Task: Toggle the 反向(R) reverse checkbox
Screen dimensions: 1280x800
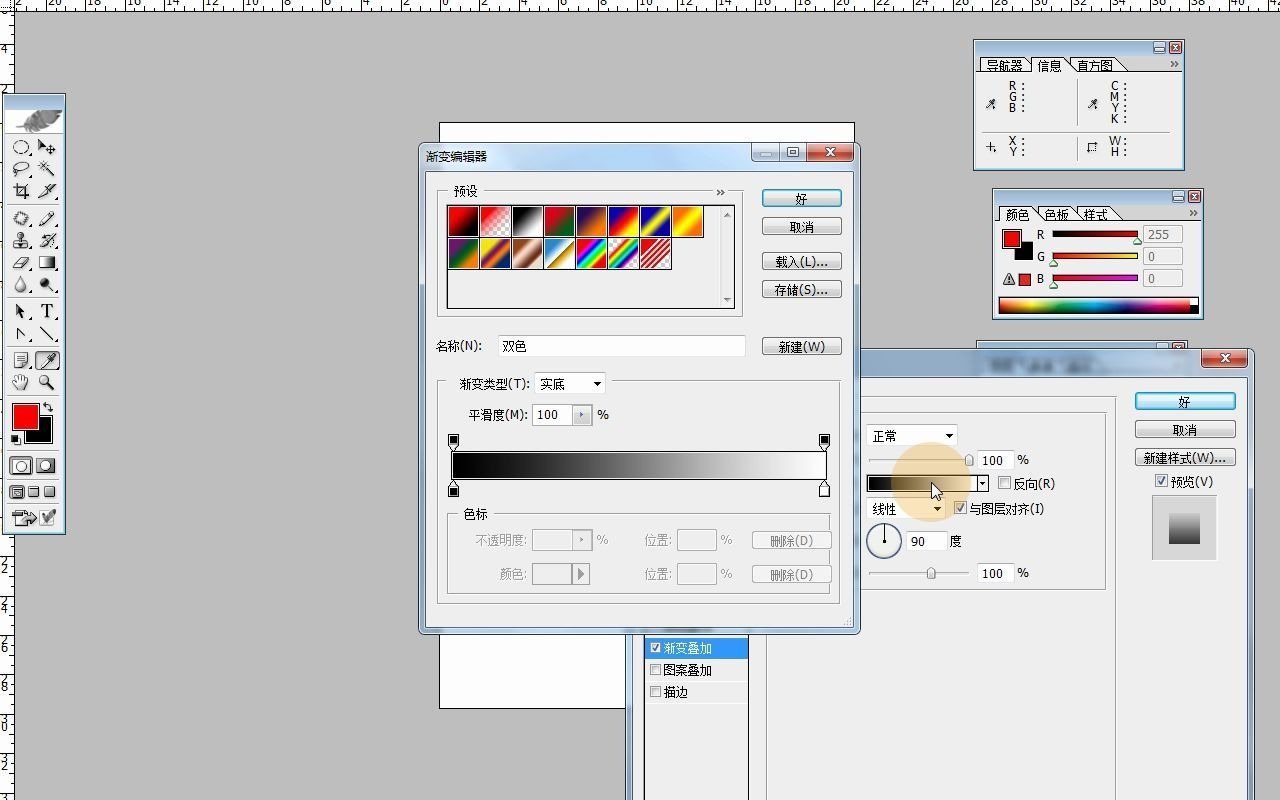Action: pyautogui.click(x=1005, y=483)
